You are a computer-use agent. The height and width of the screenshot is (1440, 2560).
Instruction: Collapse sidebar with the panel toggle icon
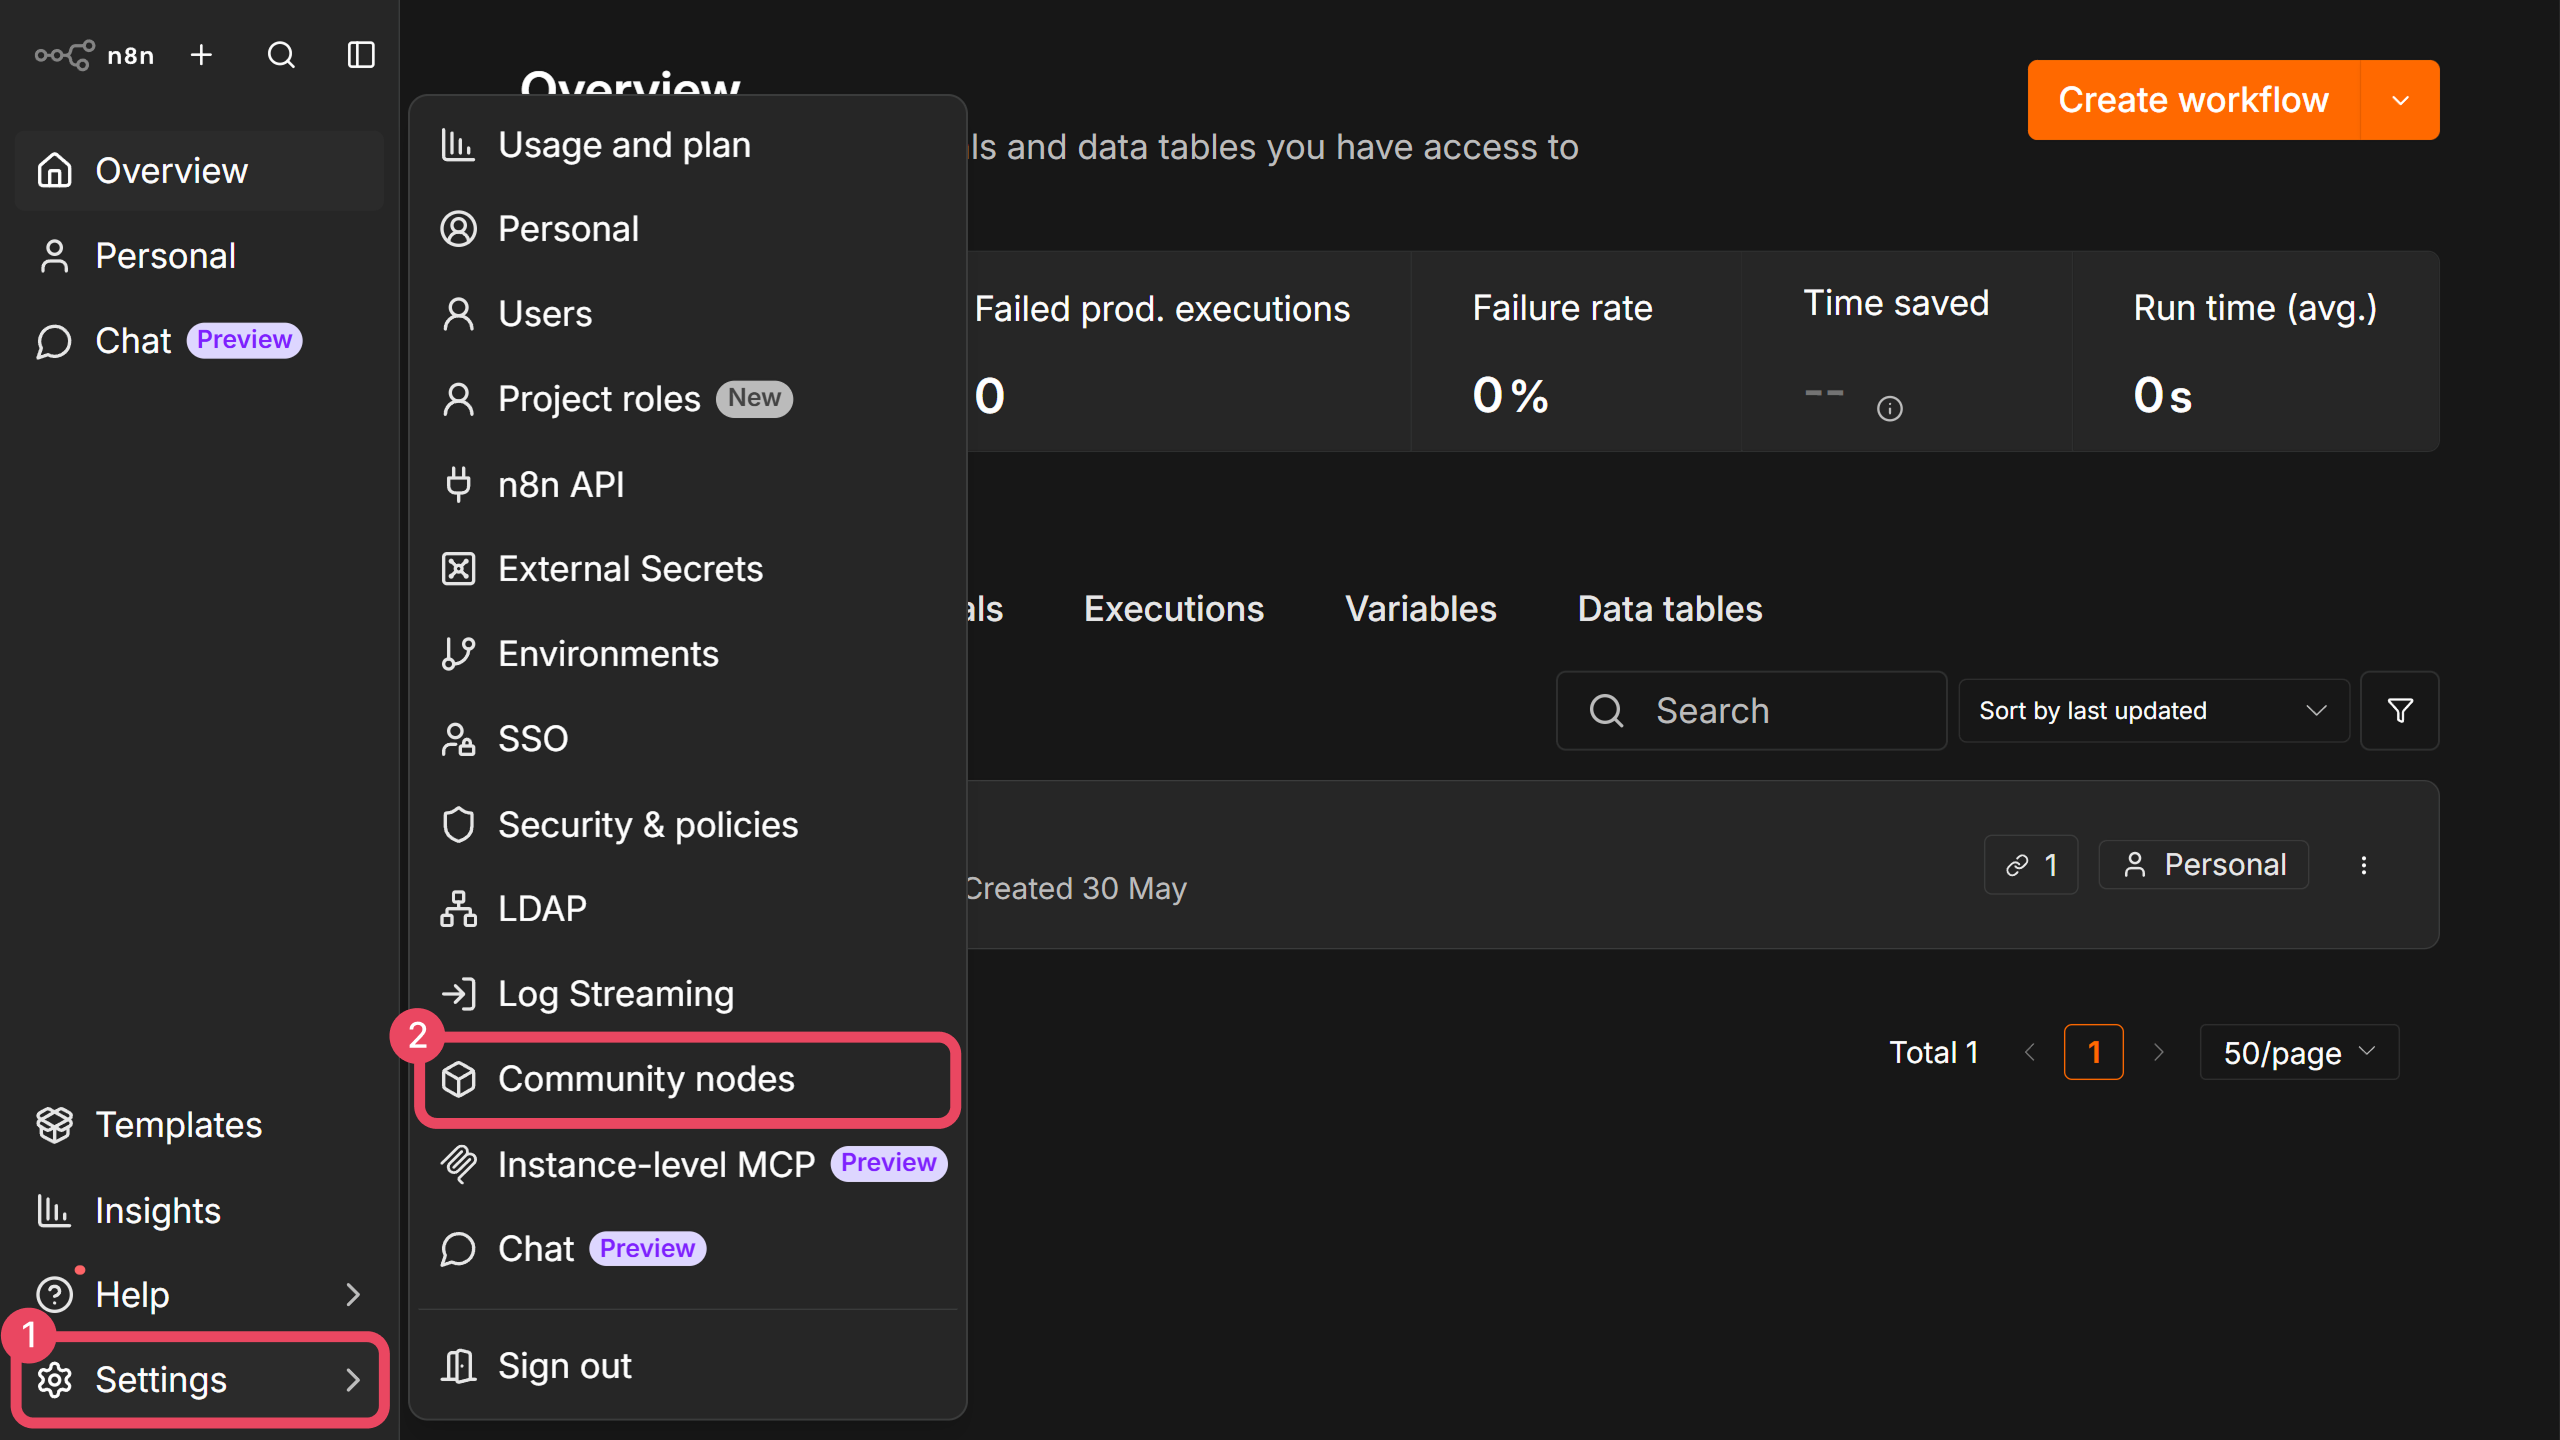[361, 55]
